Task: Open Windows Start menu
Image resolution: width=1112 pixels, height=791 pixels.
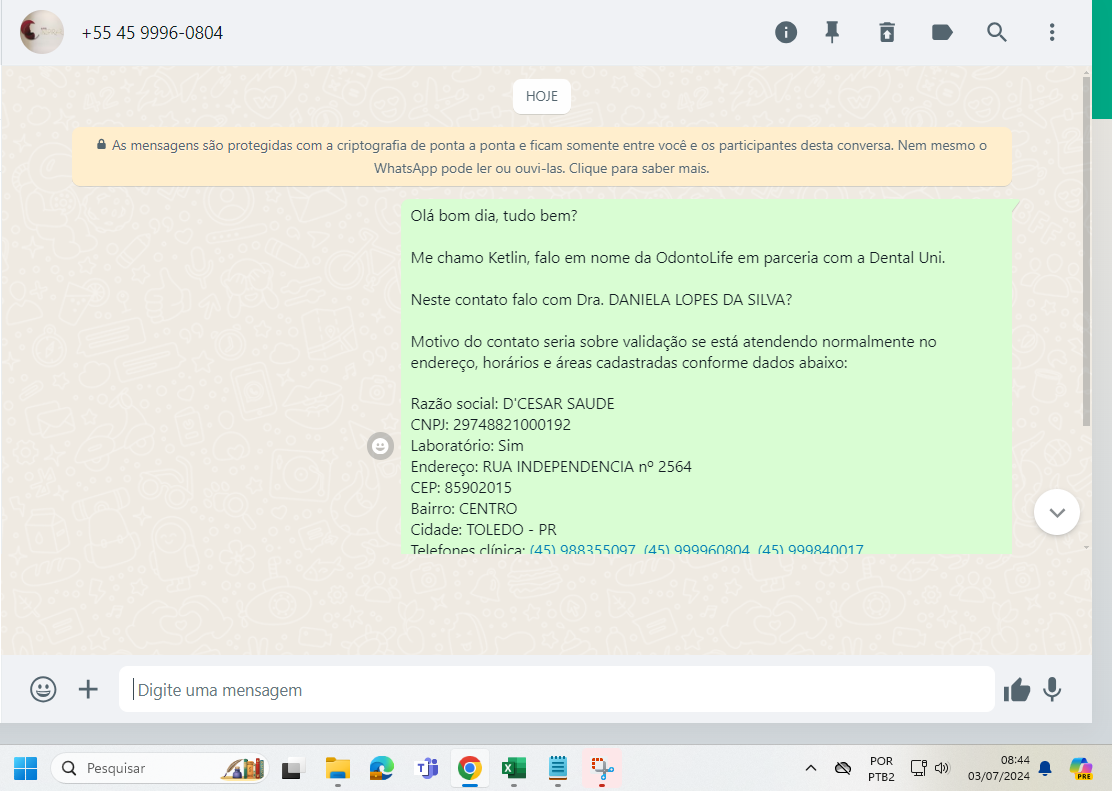Action: point(26,768)
